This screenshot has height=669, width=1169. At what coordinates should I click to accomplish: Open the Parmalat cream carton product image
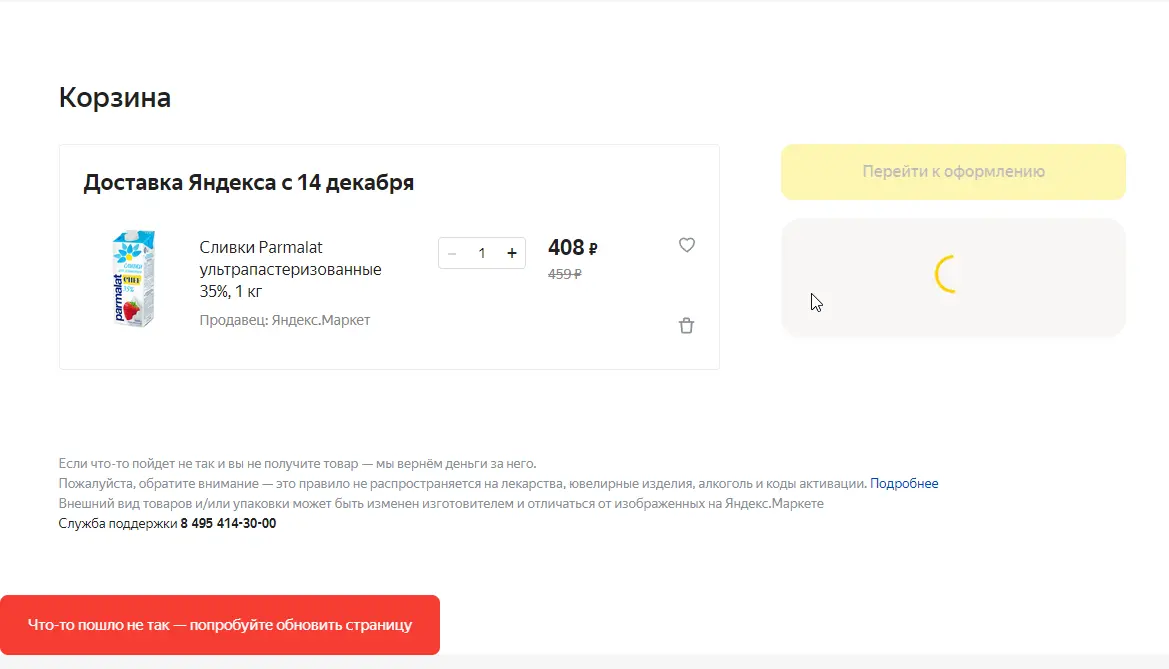(134, 278)
